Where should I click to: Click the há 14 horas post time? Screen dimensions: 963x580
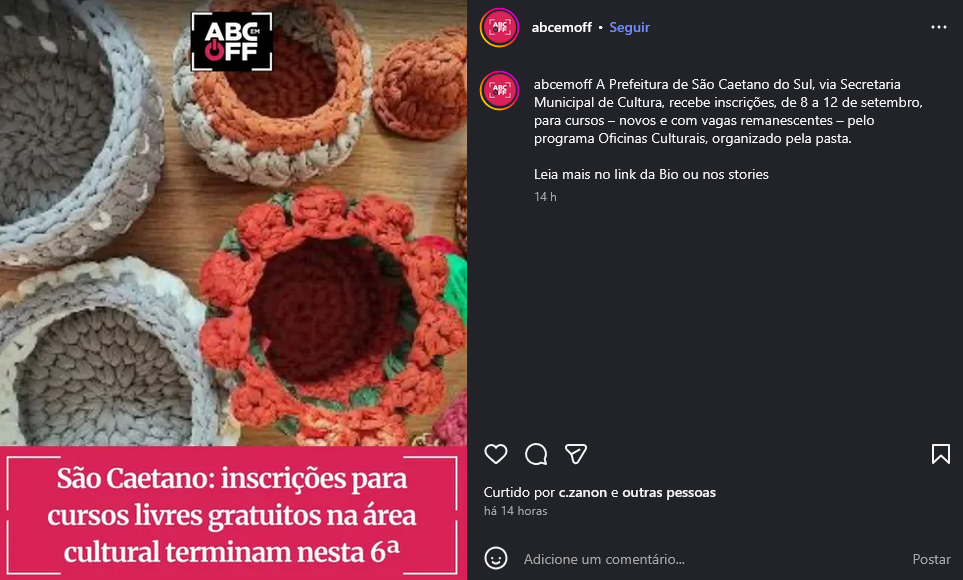click(515, 511)
